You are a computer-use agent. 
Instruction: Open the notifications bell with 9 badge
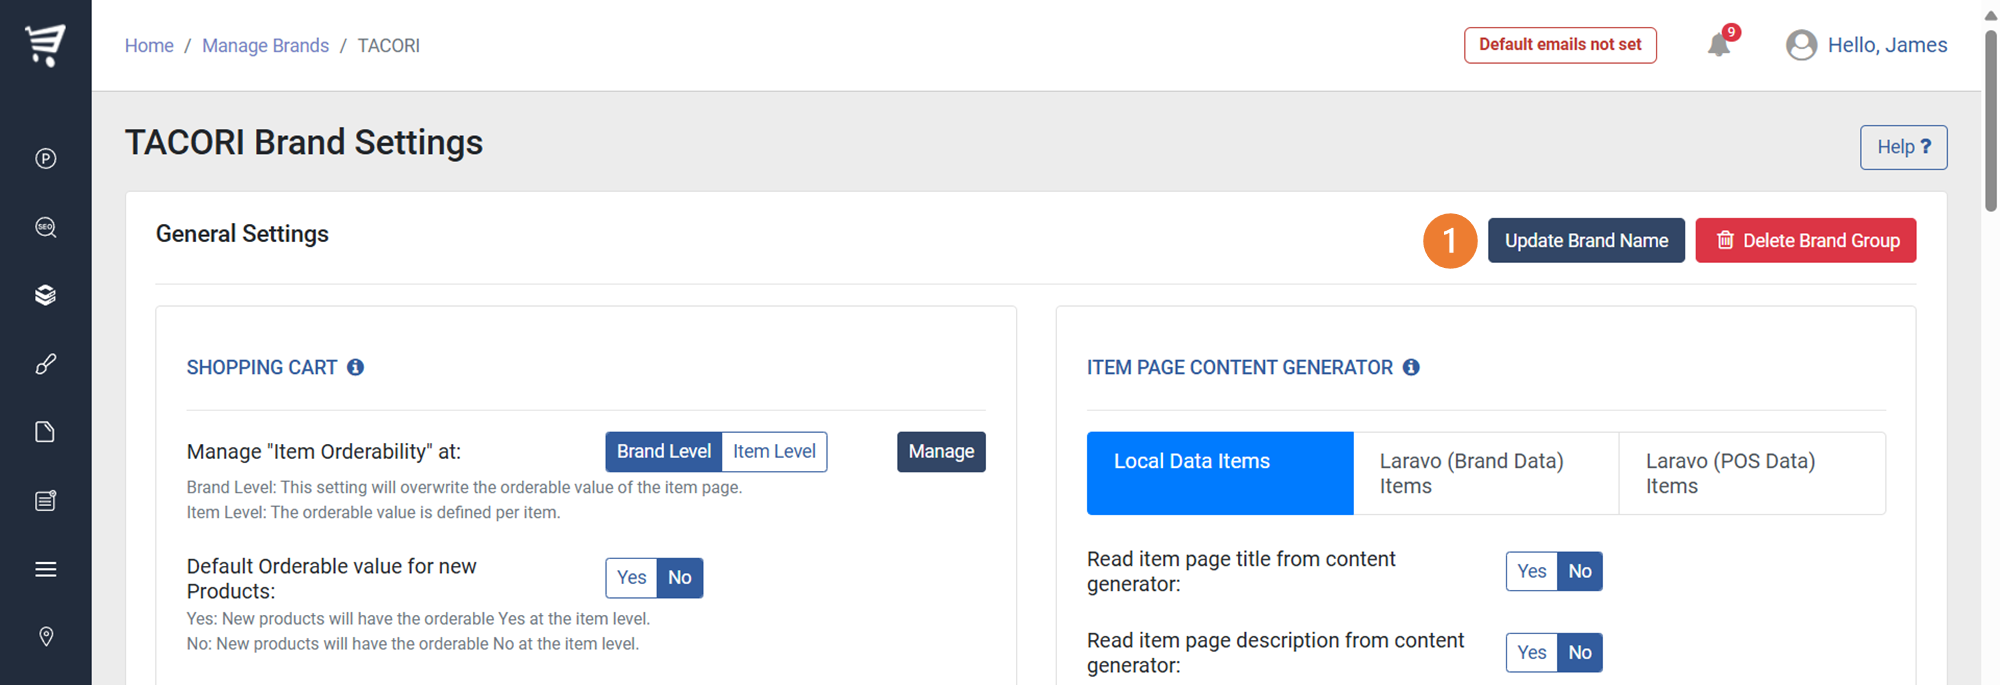click(1721, 43)
